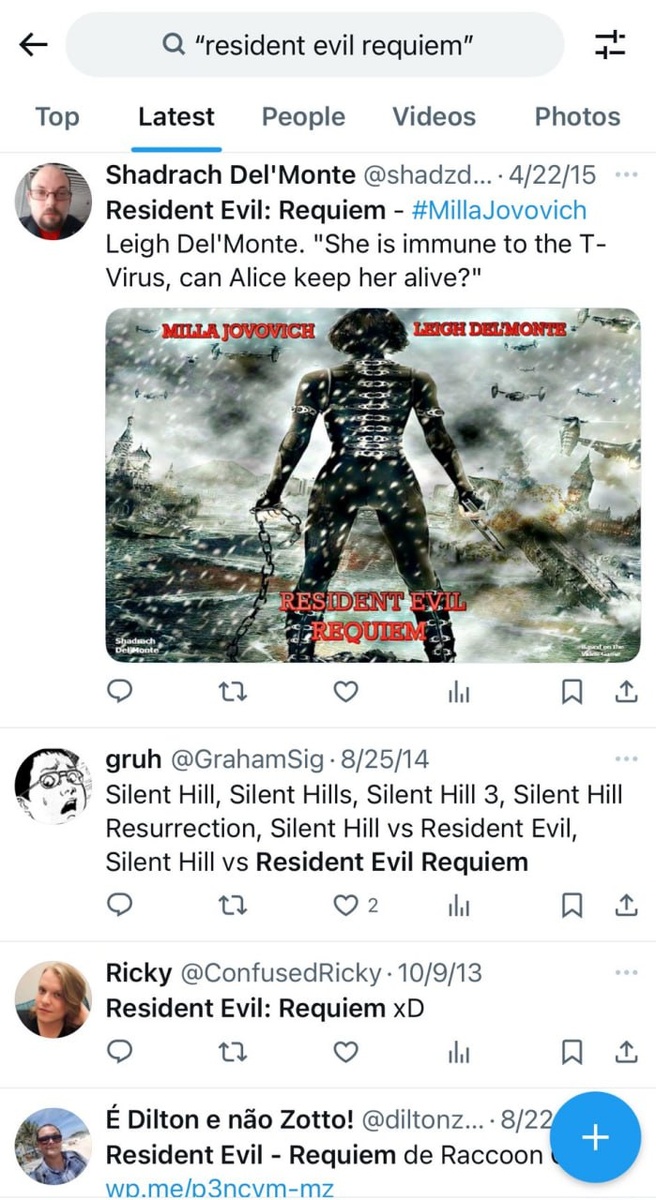This screenshot has height=1200, width=656.
Task: Open gruh's profile avatar
Action: click(x=53, y=785)
